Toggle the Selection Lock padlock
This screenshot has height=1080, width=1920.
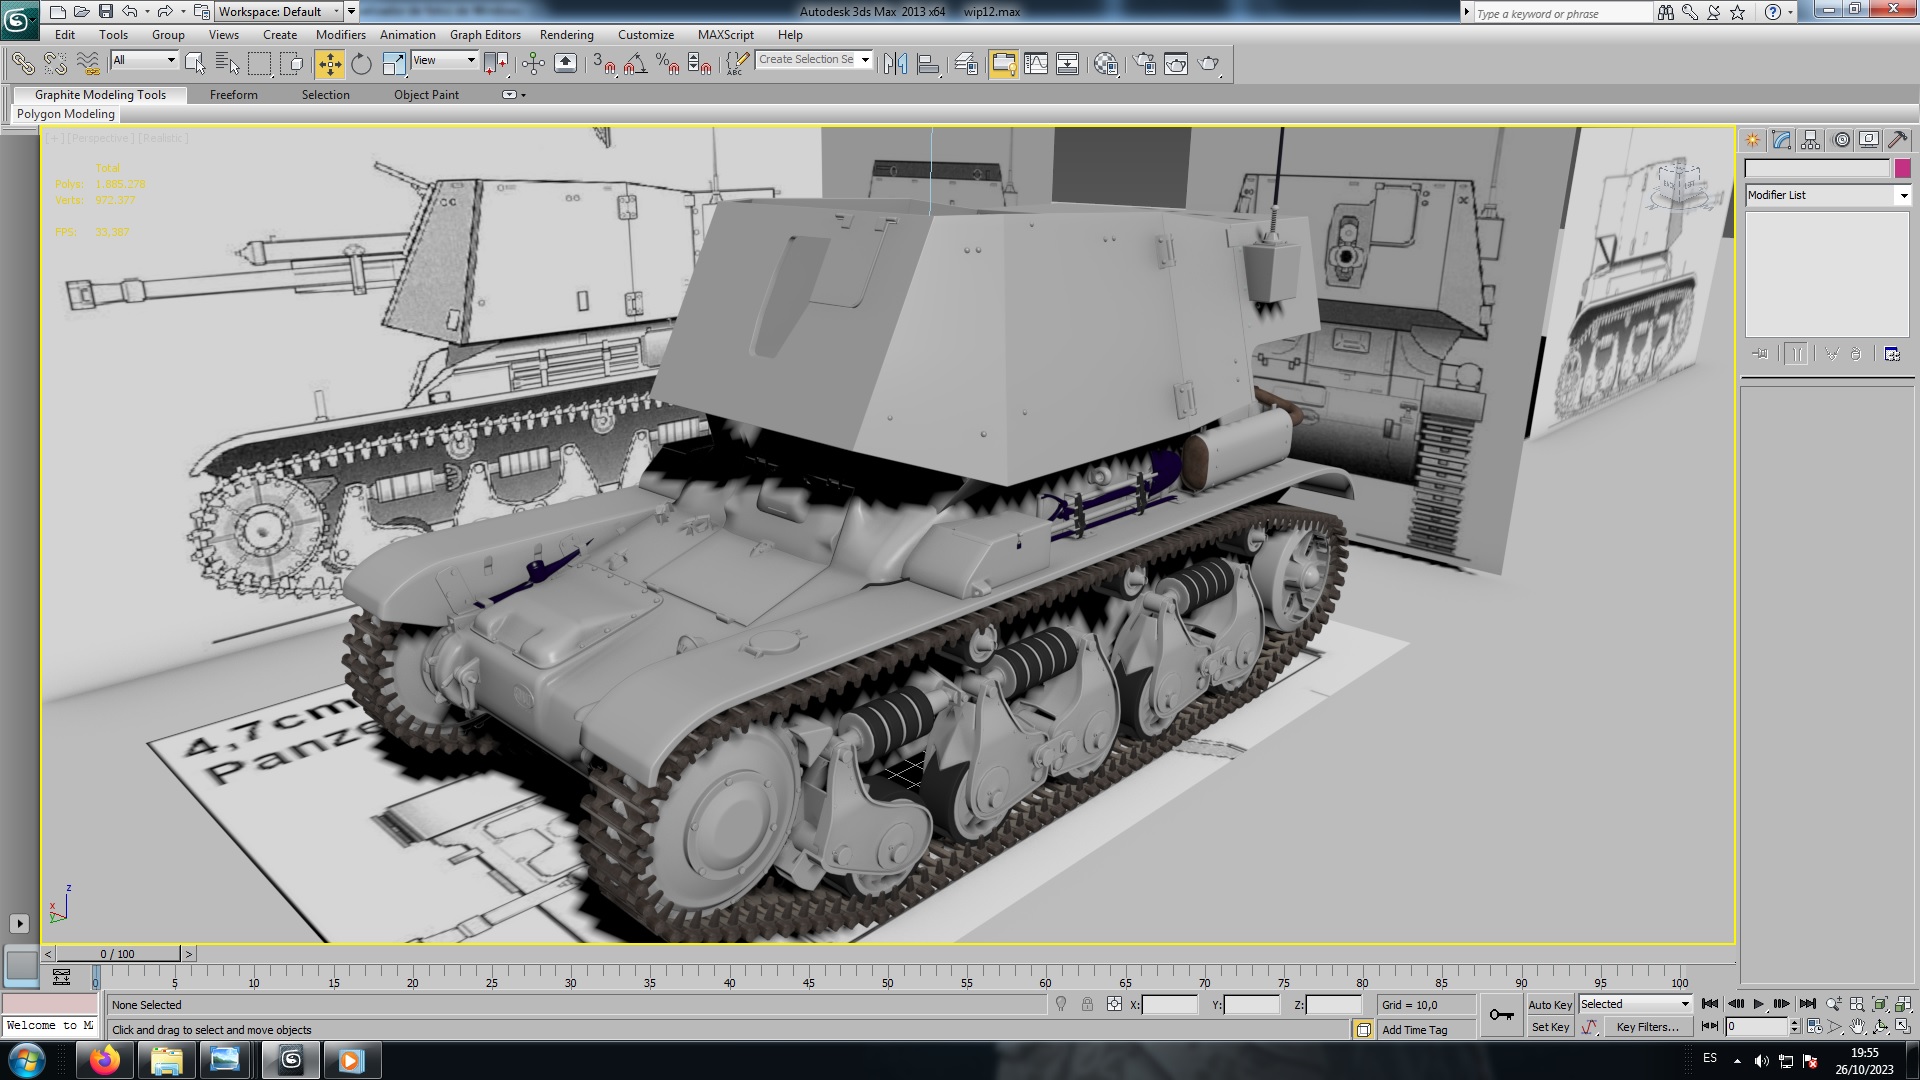pyautogui.click(x=1087, y=1004)
